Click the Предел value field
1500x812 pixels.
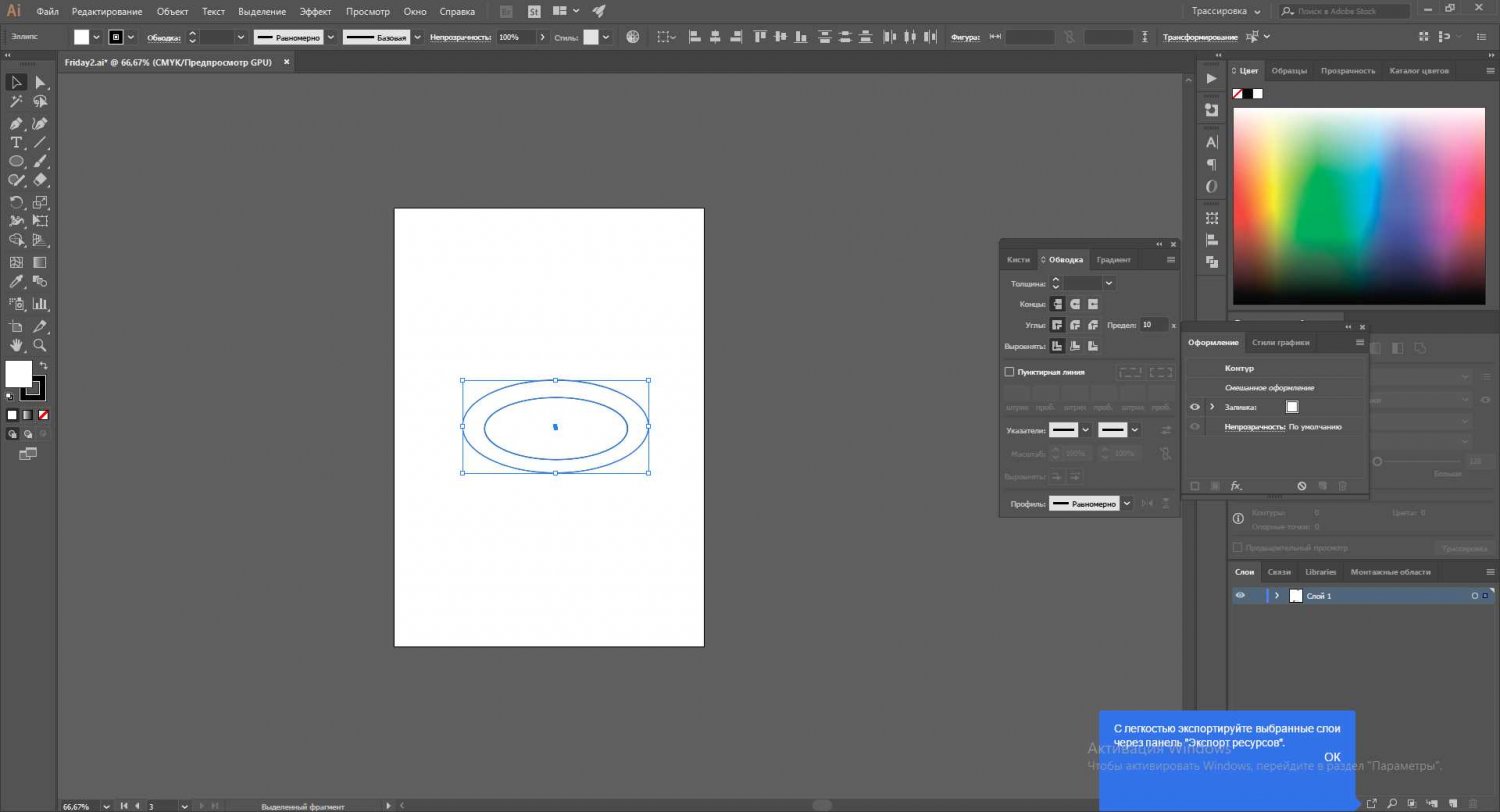point(1152,325)
